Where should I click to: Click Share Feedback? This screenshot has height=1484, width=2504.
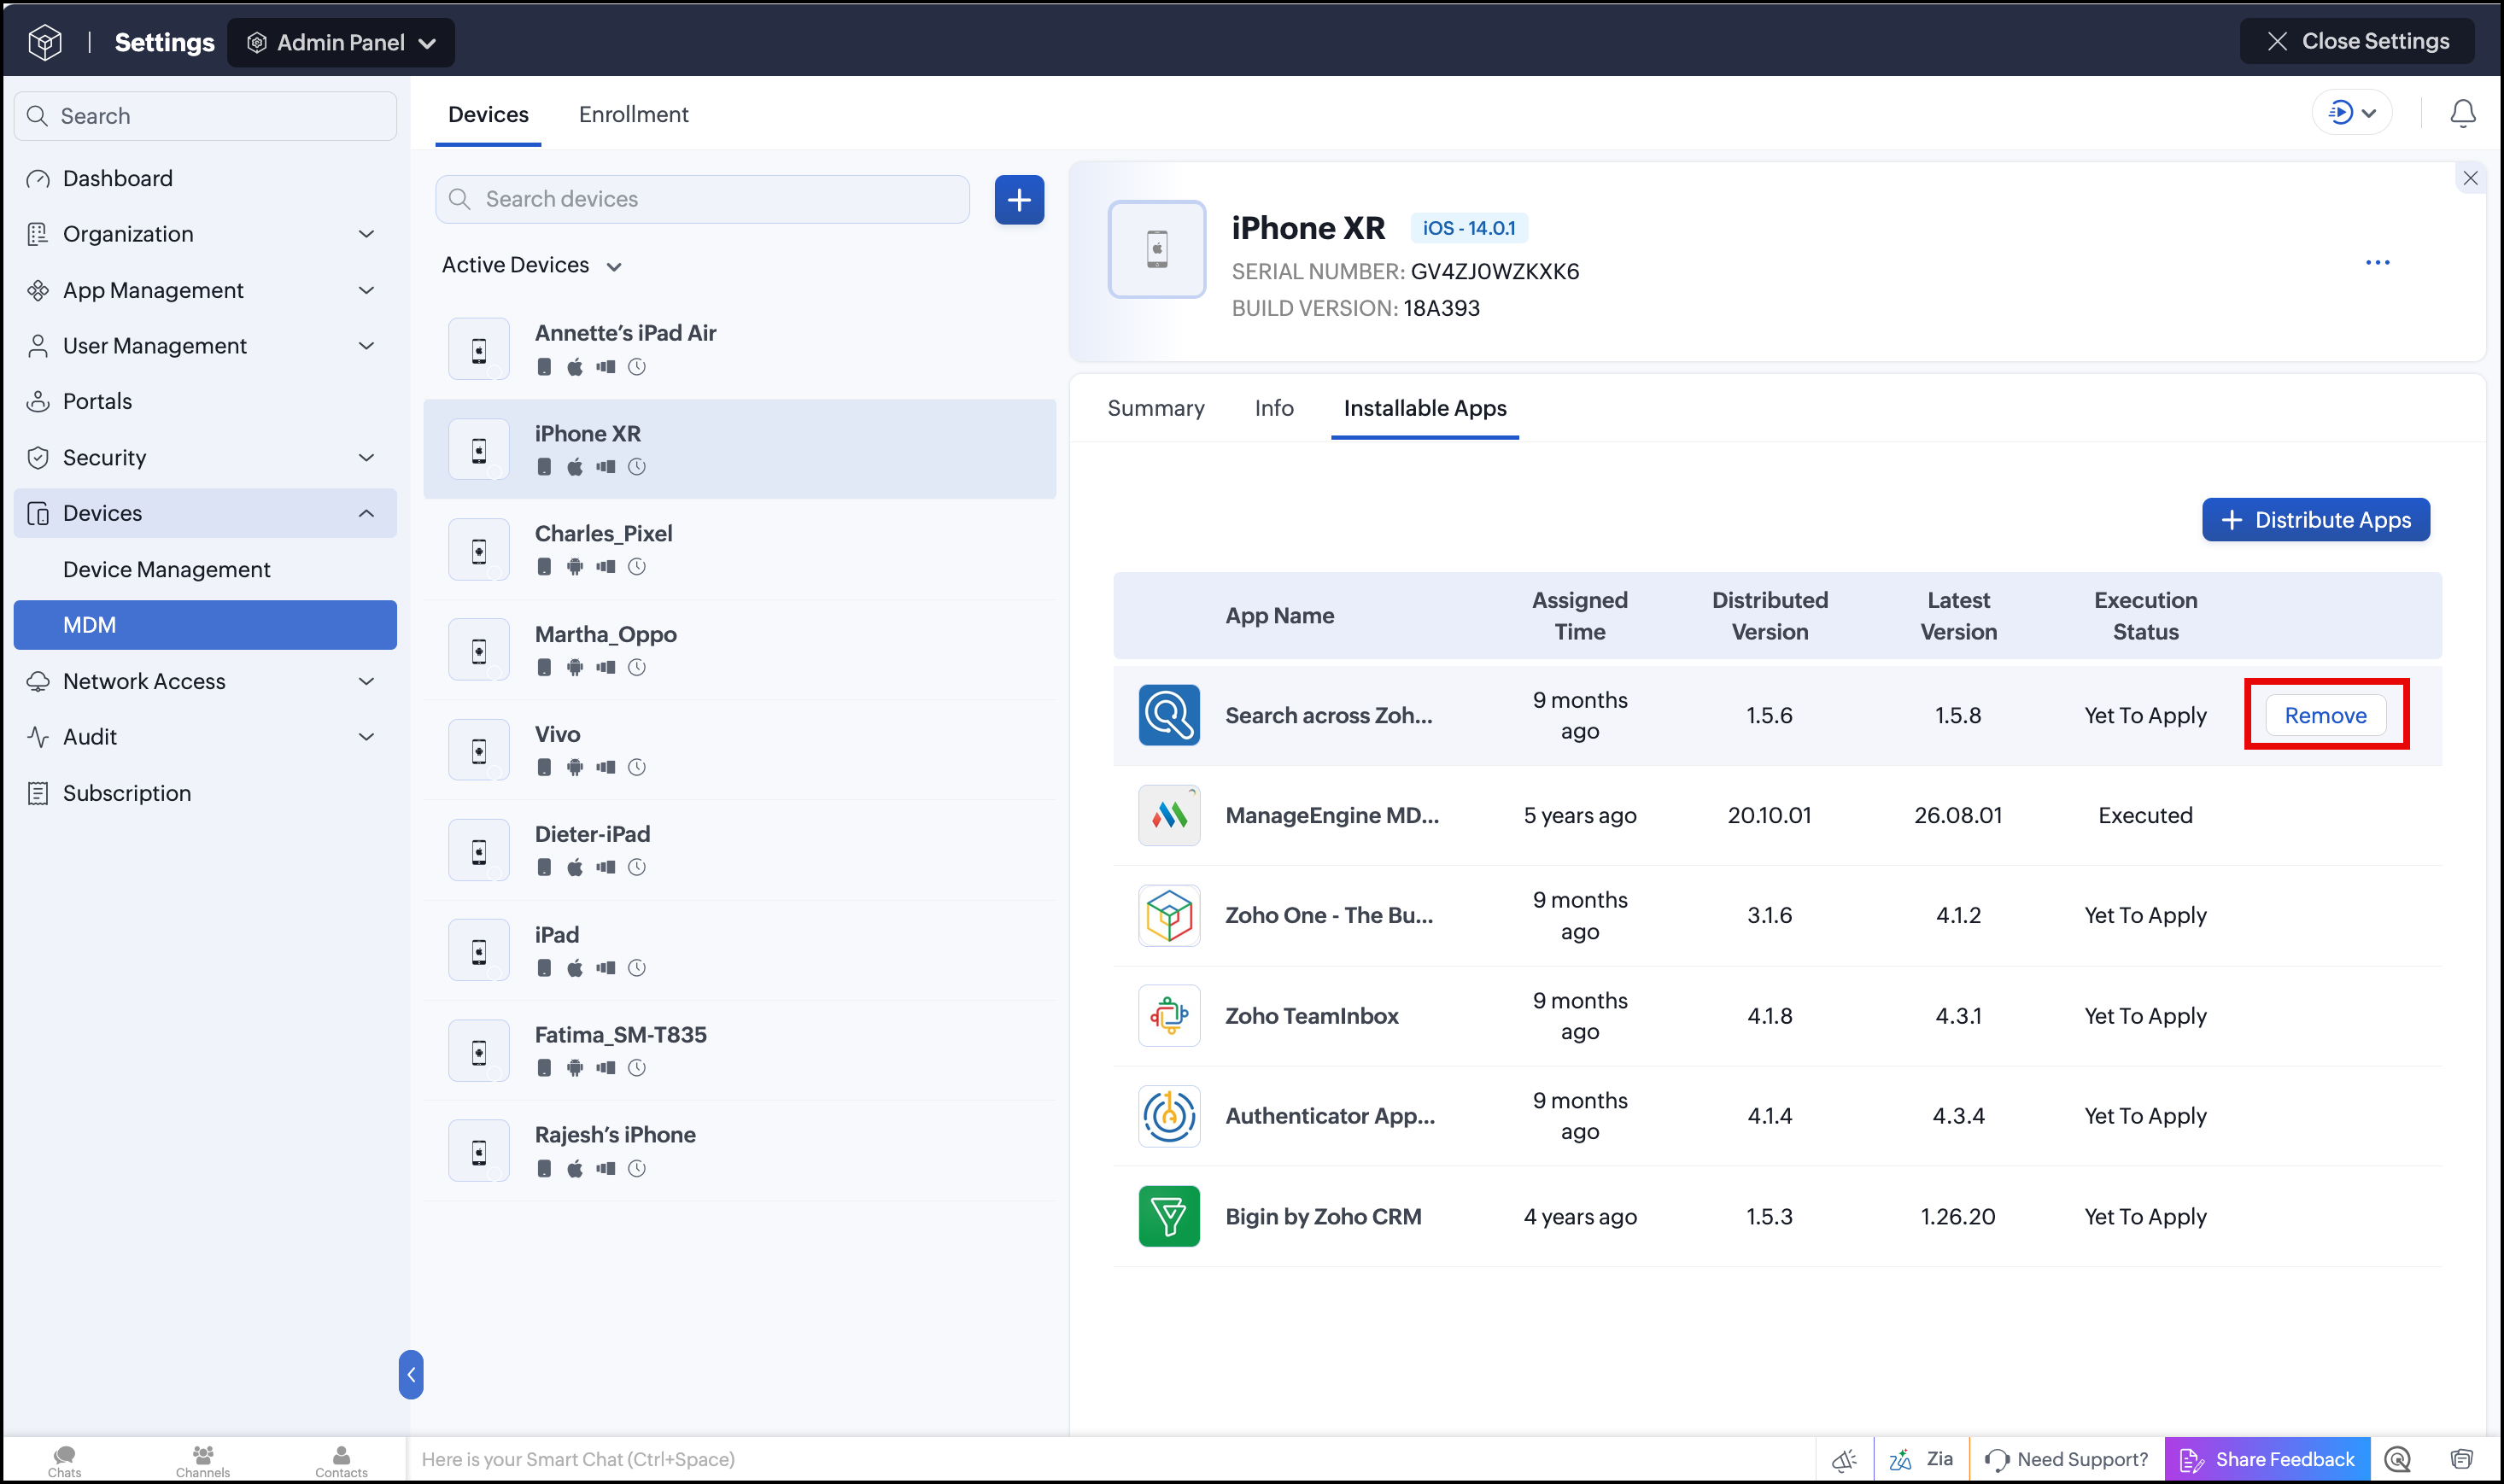2267,1460
